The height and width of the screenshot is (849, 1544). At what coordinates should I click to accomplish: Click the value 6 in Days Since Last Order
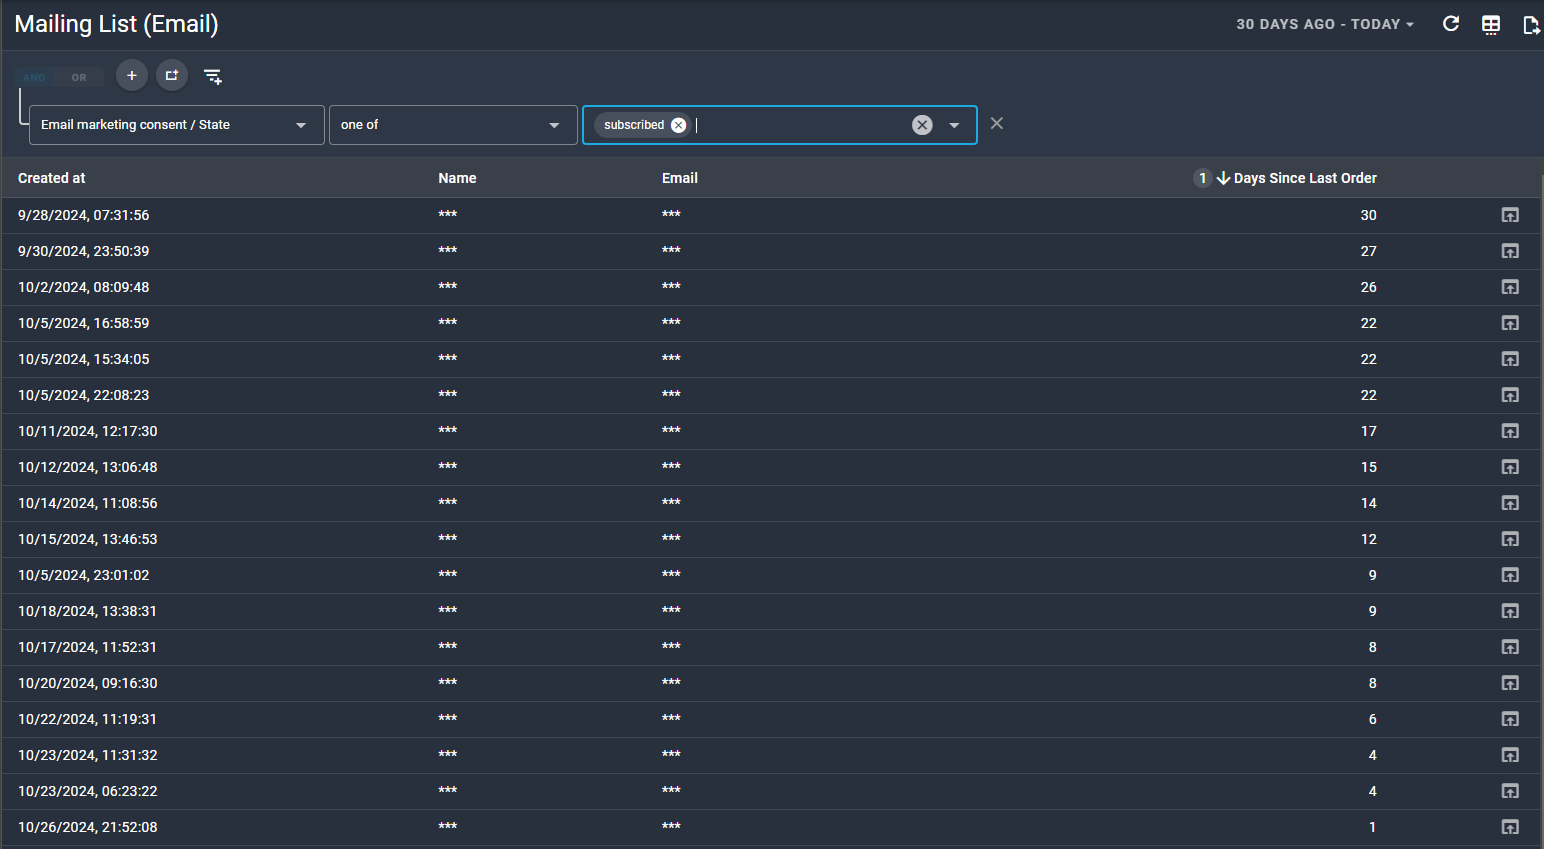tap(1372, 719)
